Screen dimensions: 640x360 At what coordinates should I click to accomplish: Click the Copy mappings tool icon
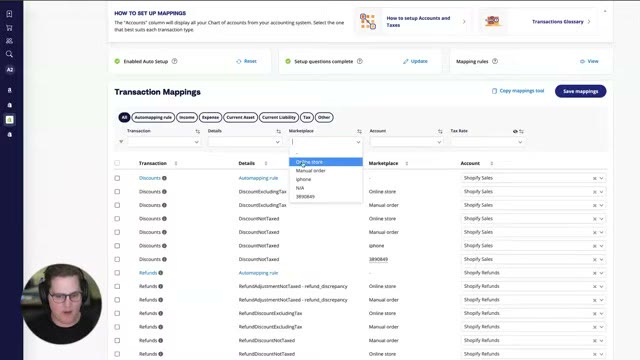coord(494,91)
